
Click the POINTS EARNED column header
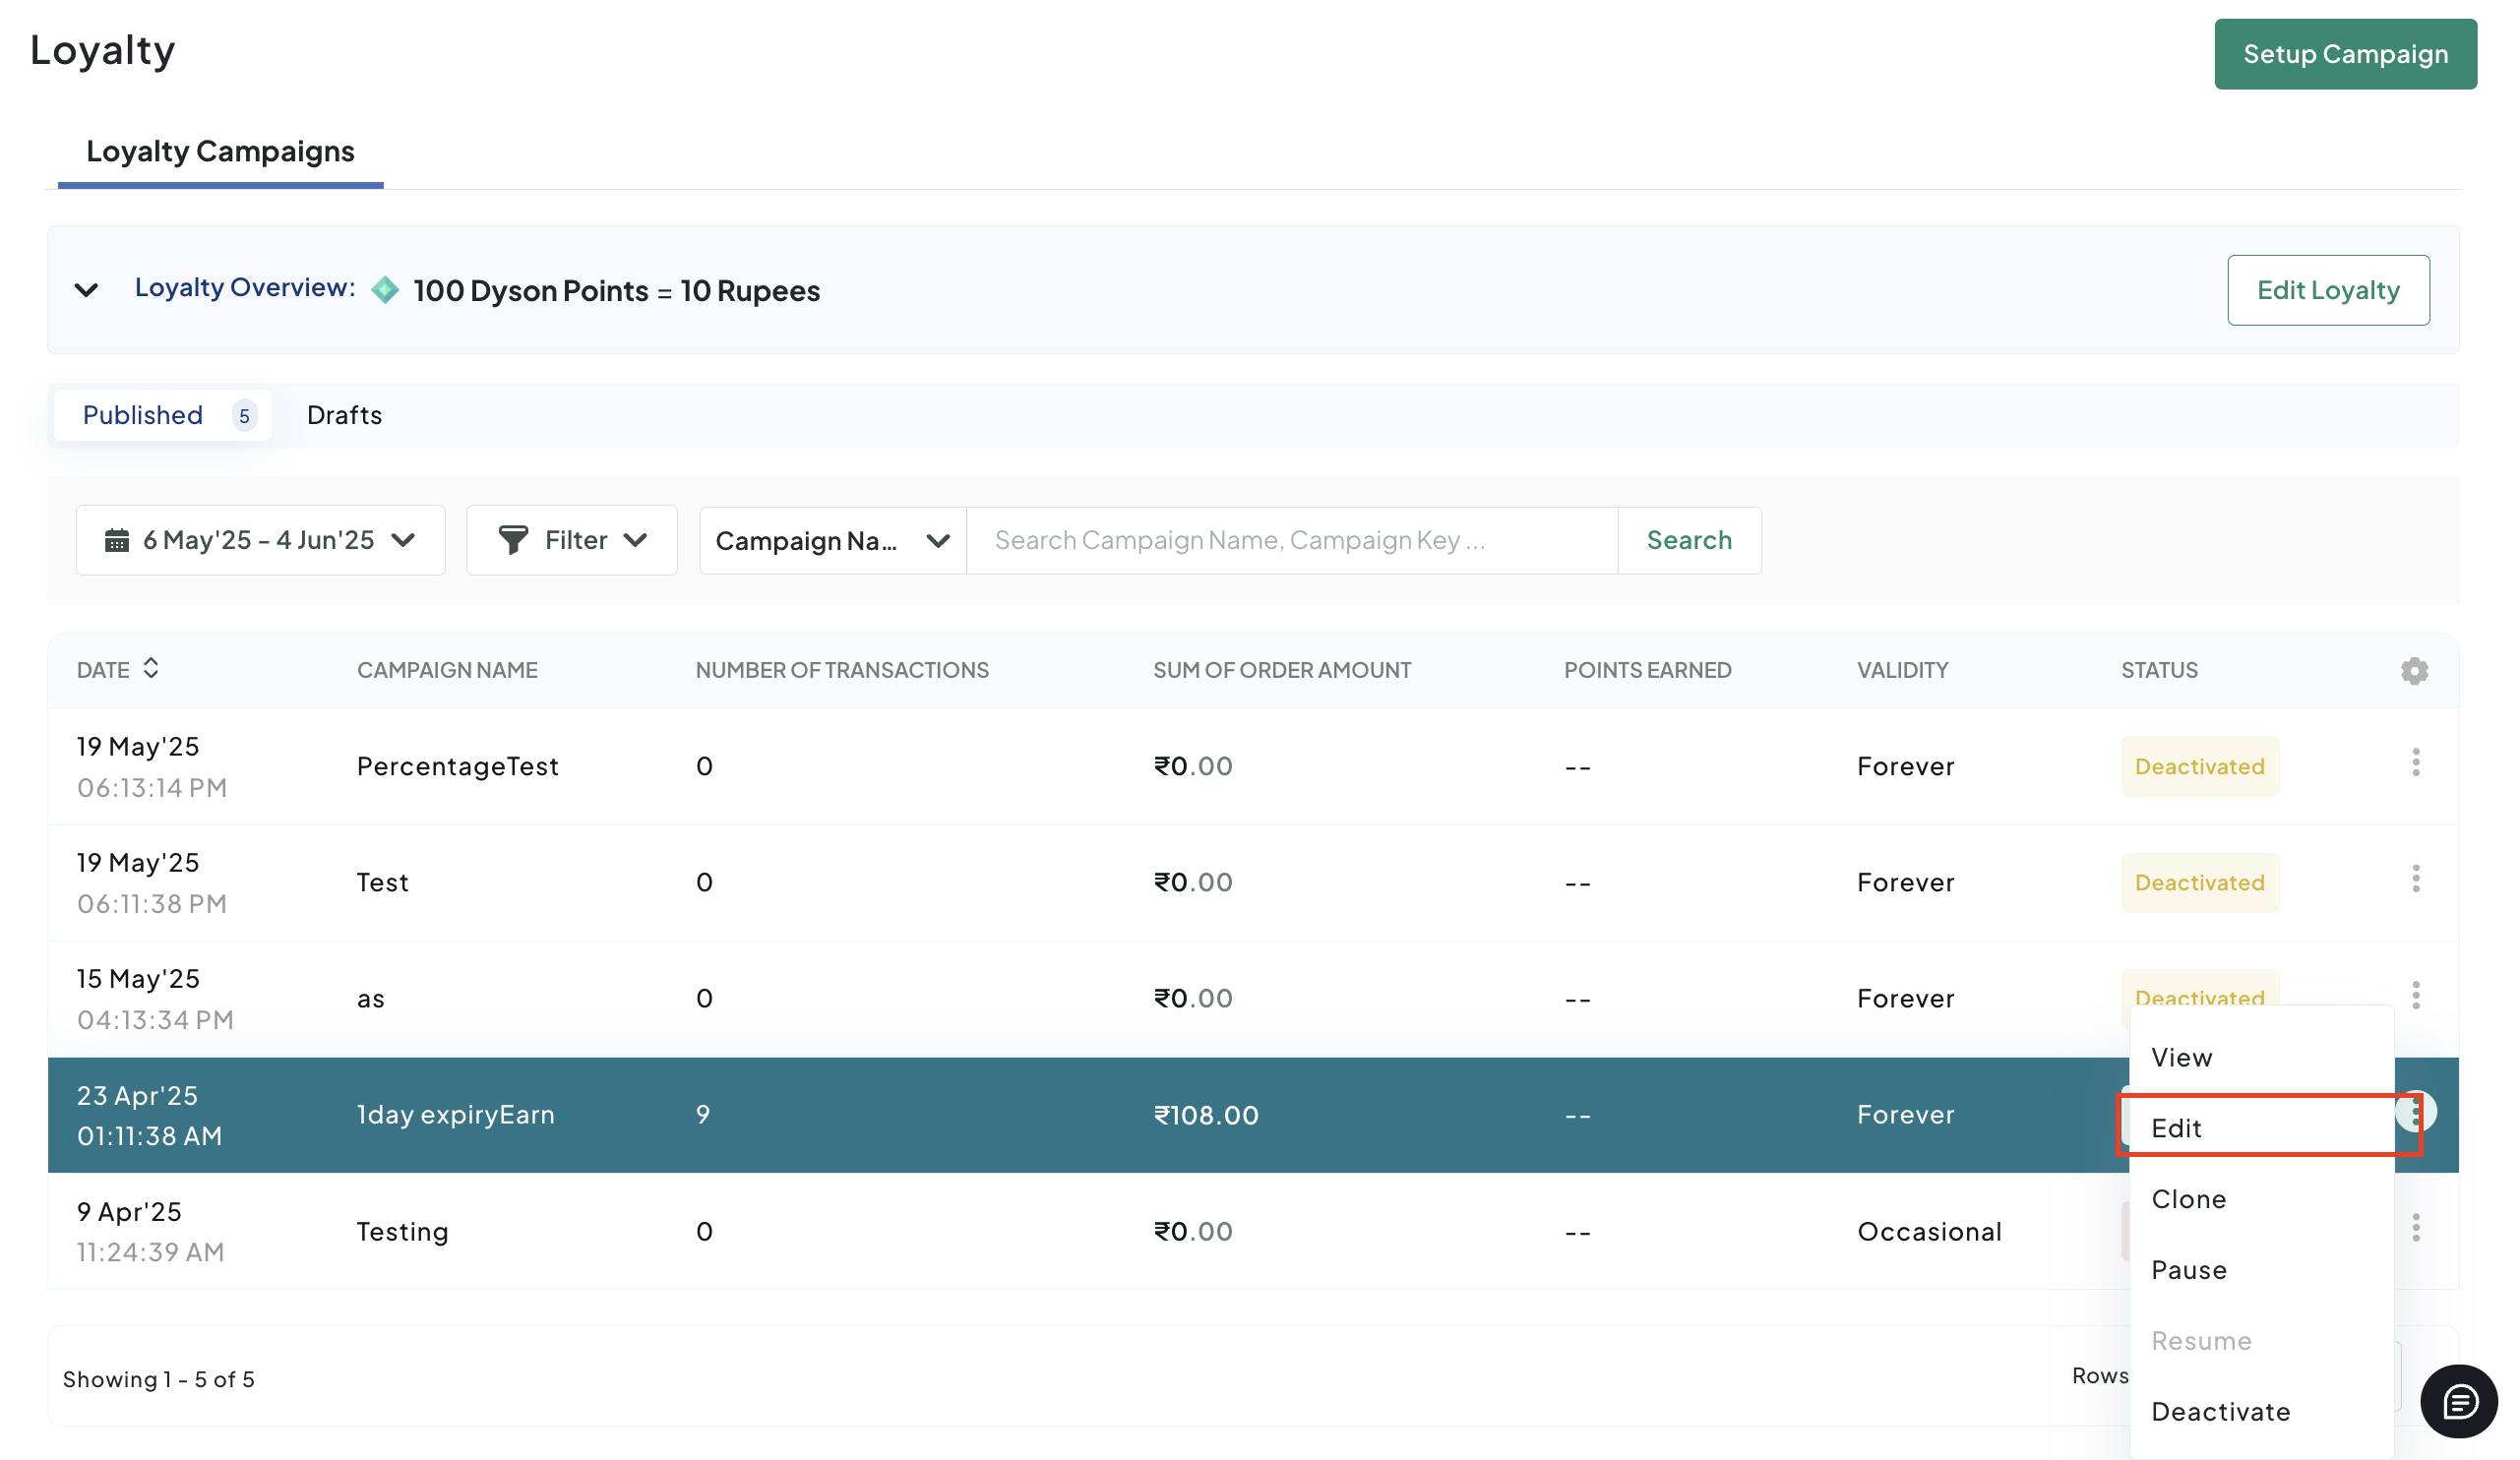pos(1647,670)
